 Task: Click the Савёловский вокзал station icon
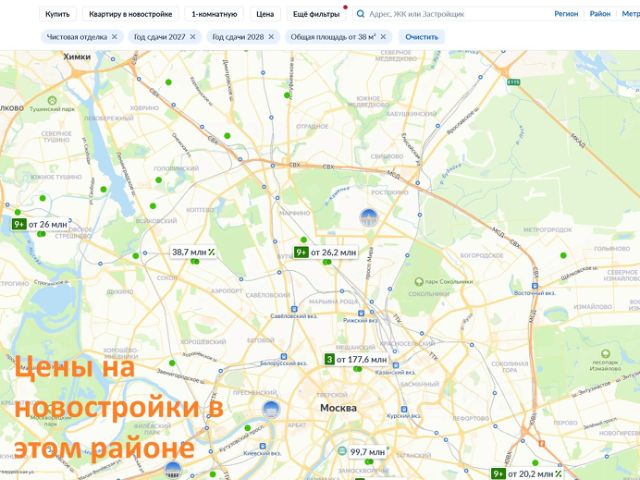tap(294, 309)
